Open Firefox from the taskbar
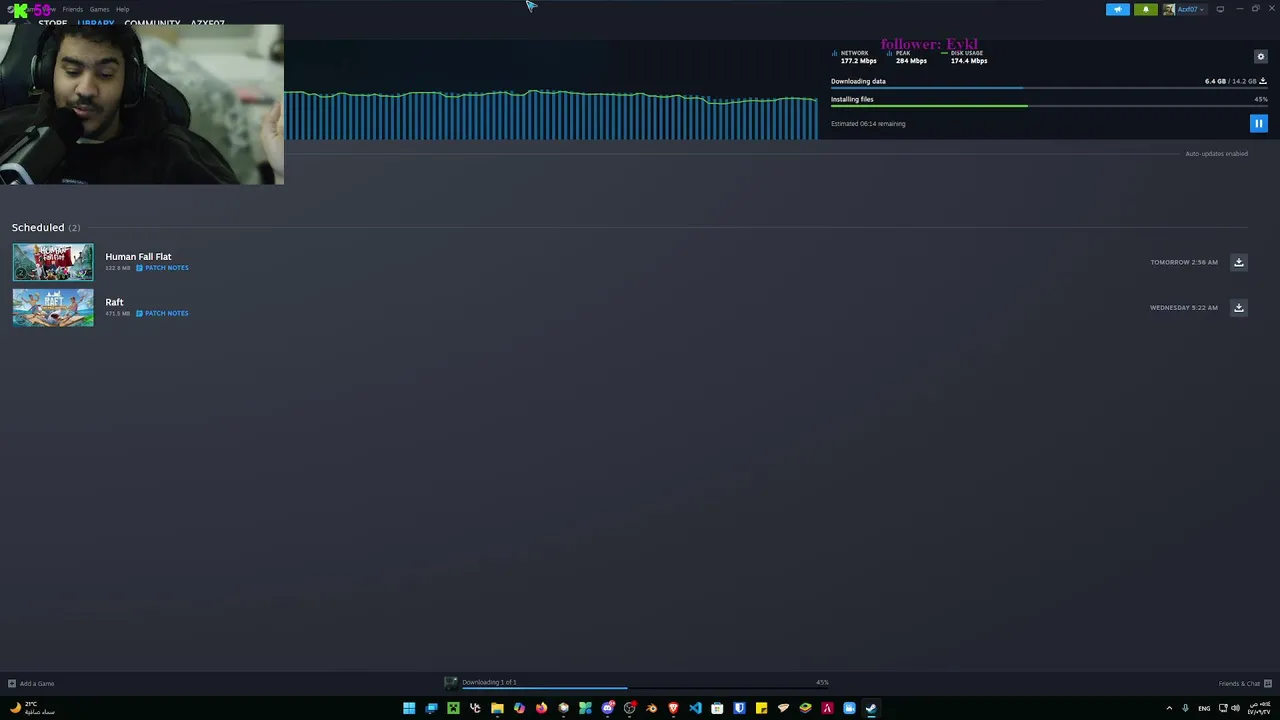 (541, 708)
